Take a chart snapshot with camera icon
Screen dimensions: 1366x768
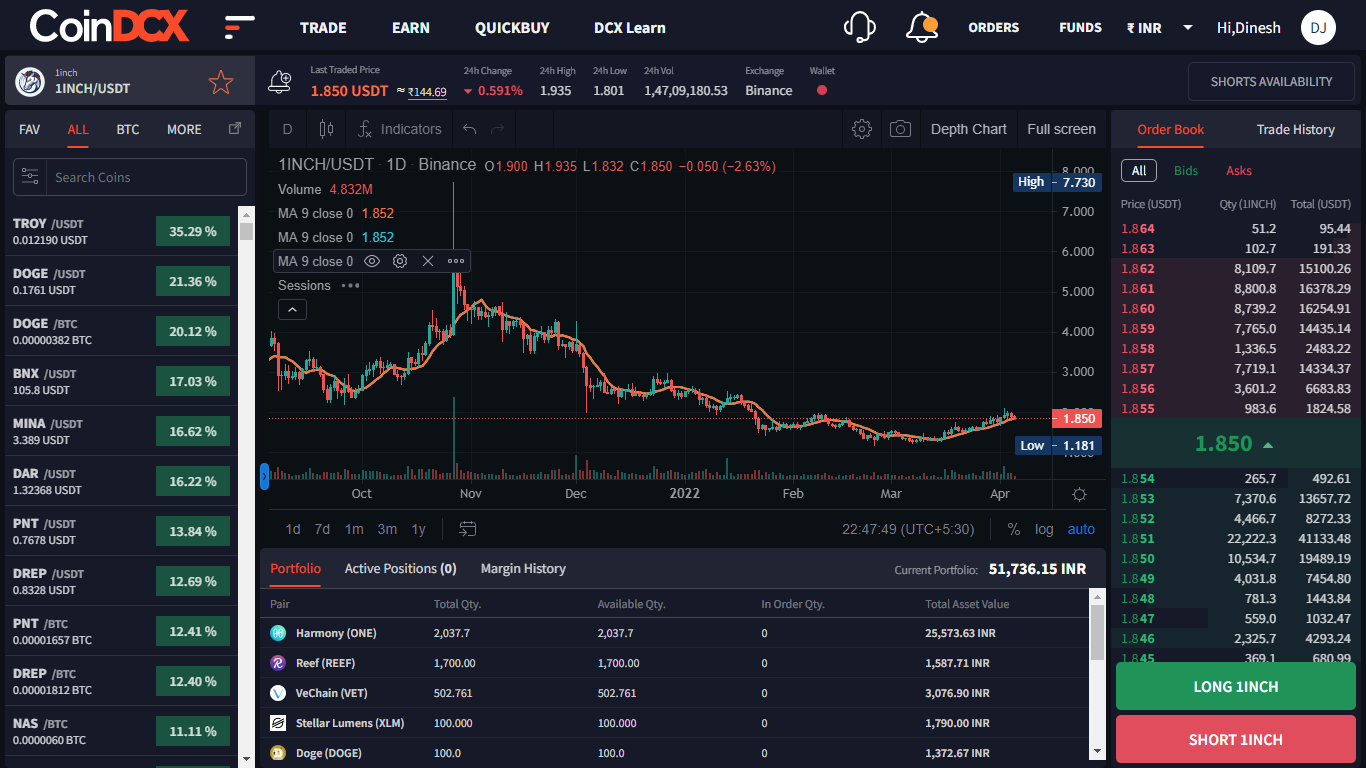901,129
